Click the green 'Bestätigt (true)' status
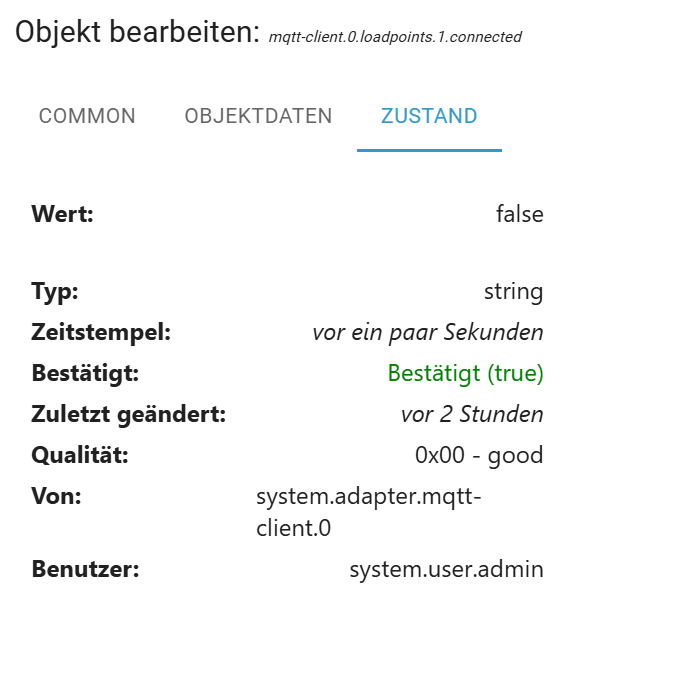The image size is (673, 691). click(x=465, y=374)
